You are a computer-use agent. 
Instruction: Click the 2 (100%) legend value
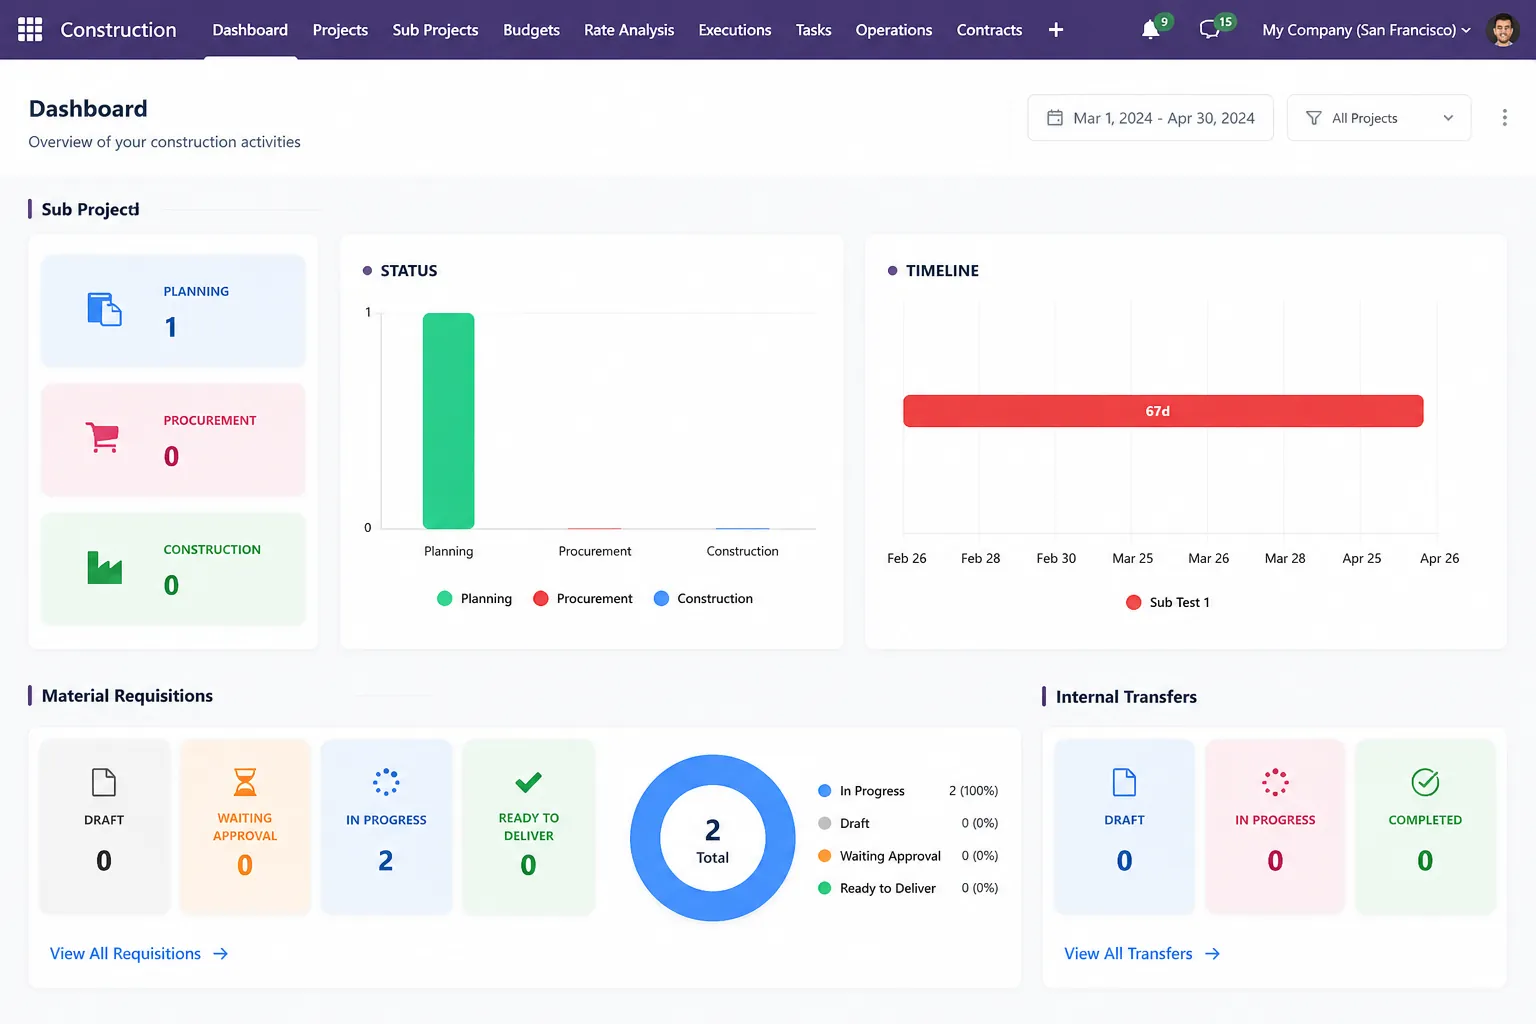(x=973, y=791)
